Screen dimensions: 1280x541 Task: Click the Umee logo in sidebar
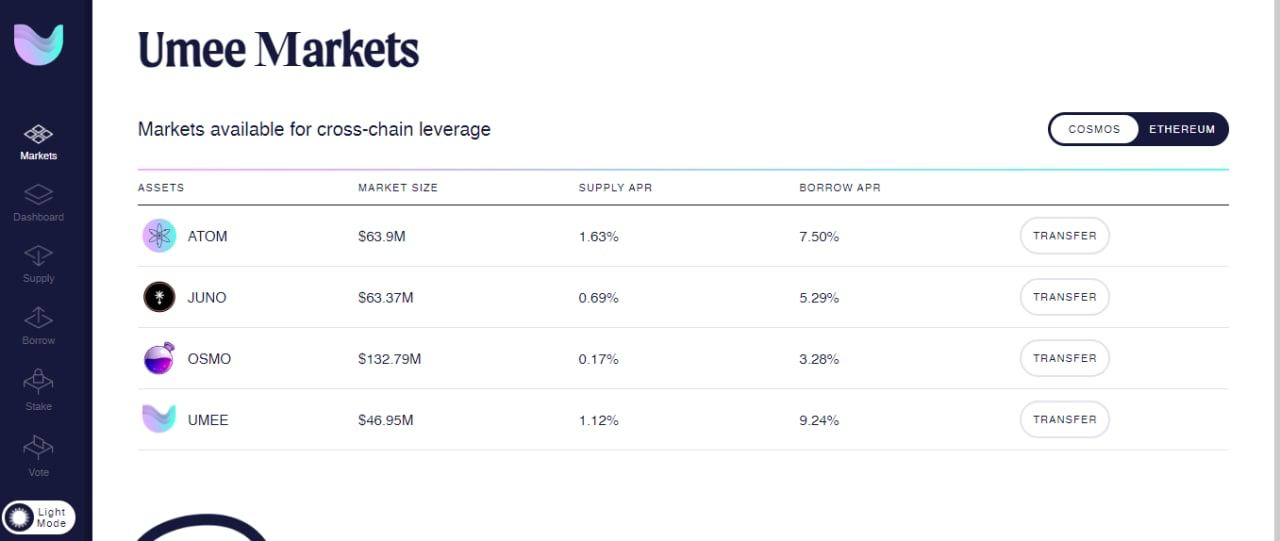coord(39,45)
